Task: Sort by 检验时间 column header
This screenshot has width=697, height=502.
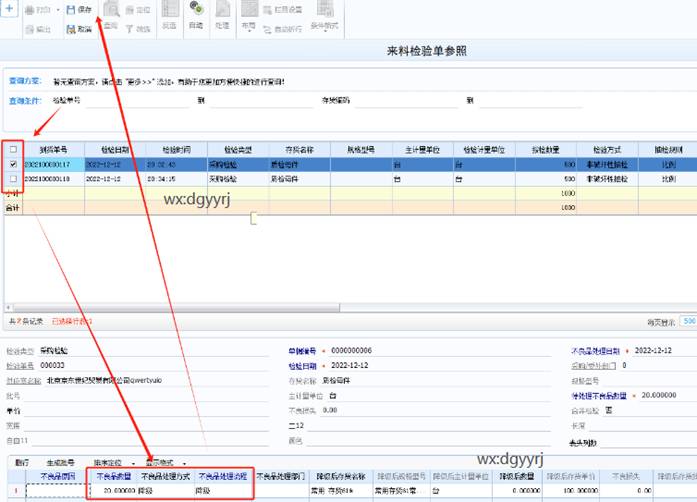Action: pos(176,150)
